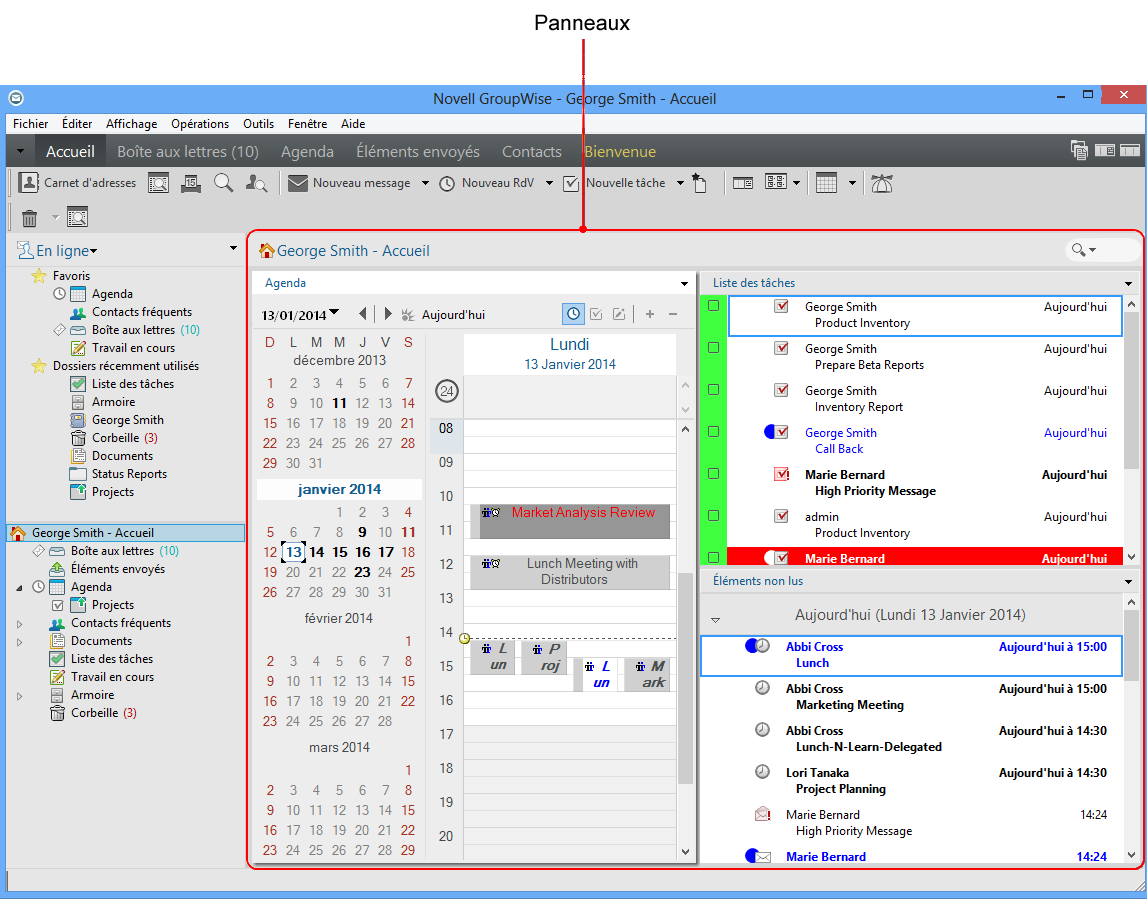Click the Nouvelle tâche checkbox icon

(571, 184)
